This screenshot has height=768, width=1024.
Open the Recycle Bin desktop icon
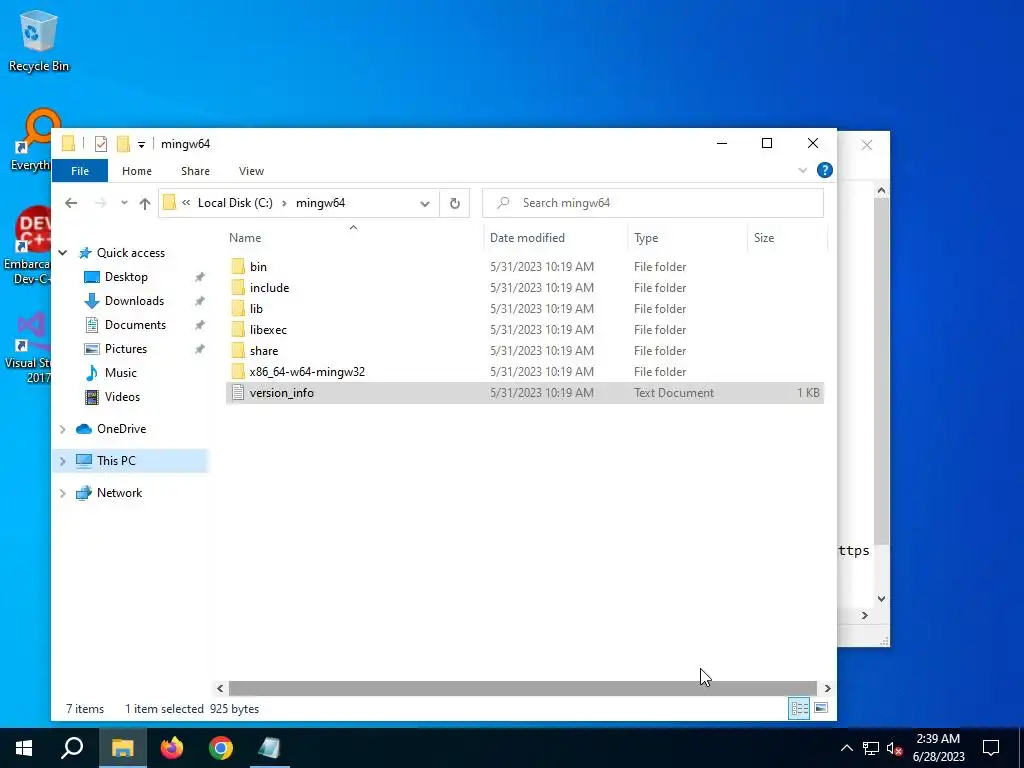(x=39, y=40)
